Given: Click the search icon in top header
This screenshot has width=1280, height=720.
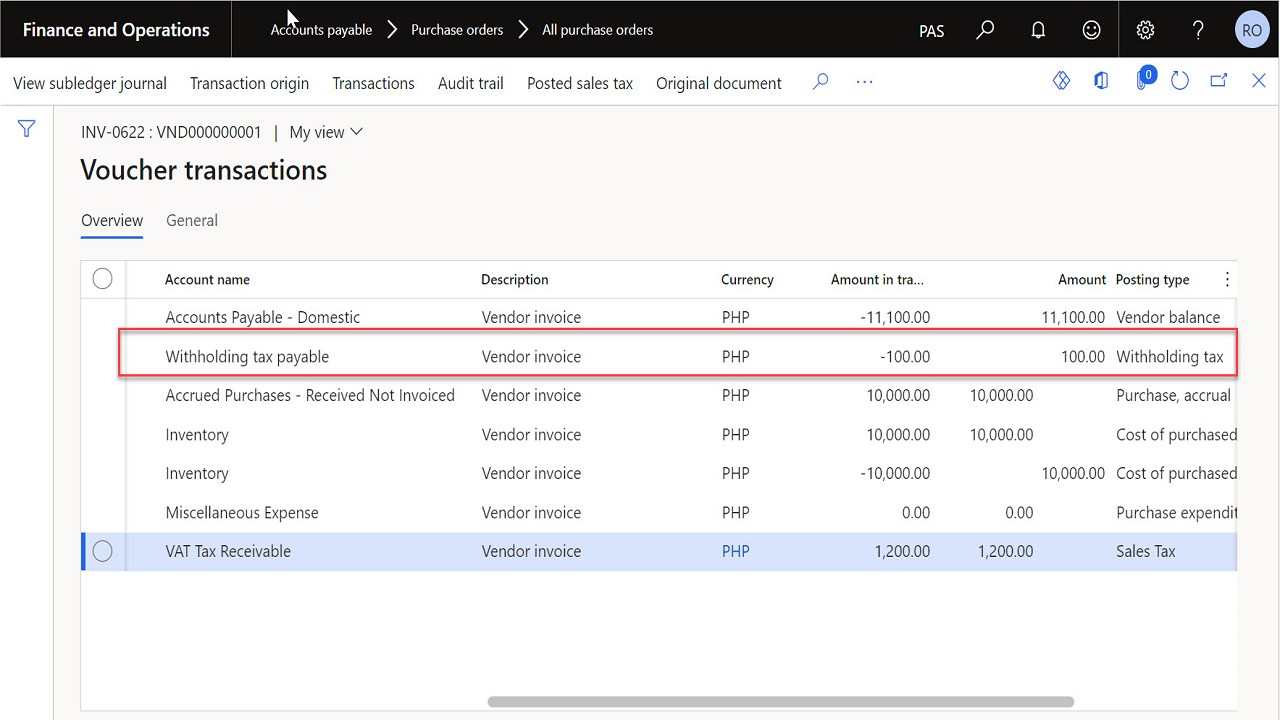Looking at the screenshot, I should (985, 30).
